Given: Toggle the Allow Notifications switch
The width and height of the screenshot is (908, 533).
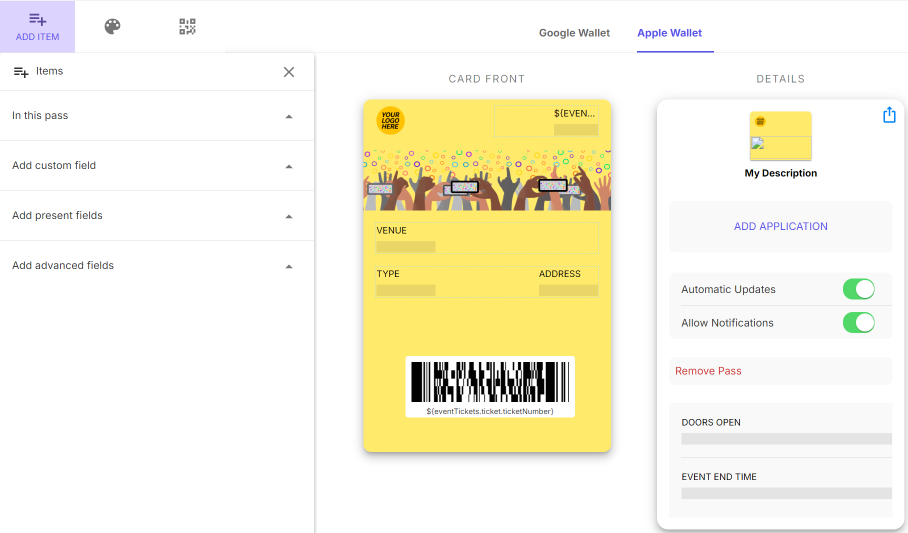Looking at the screenshot, I should point(858,323).
